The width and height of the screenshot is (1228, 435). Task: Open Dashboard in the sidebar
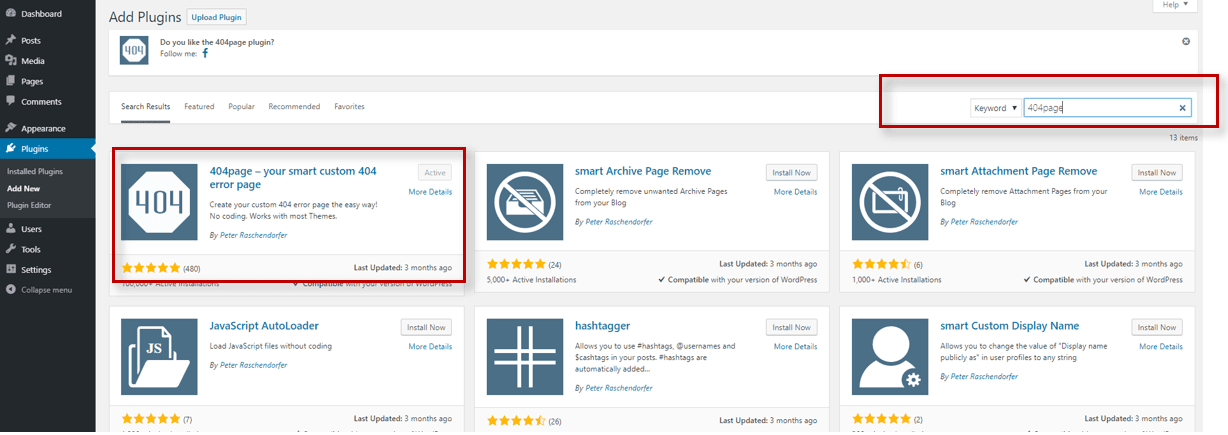(x=41, y=14)
